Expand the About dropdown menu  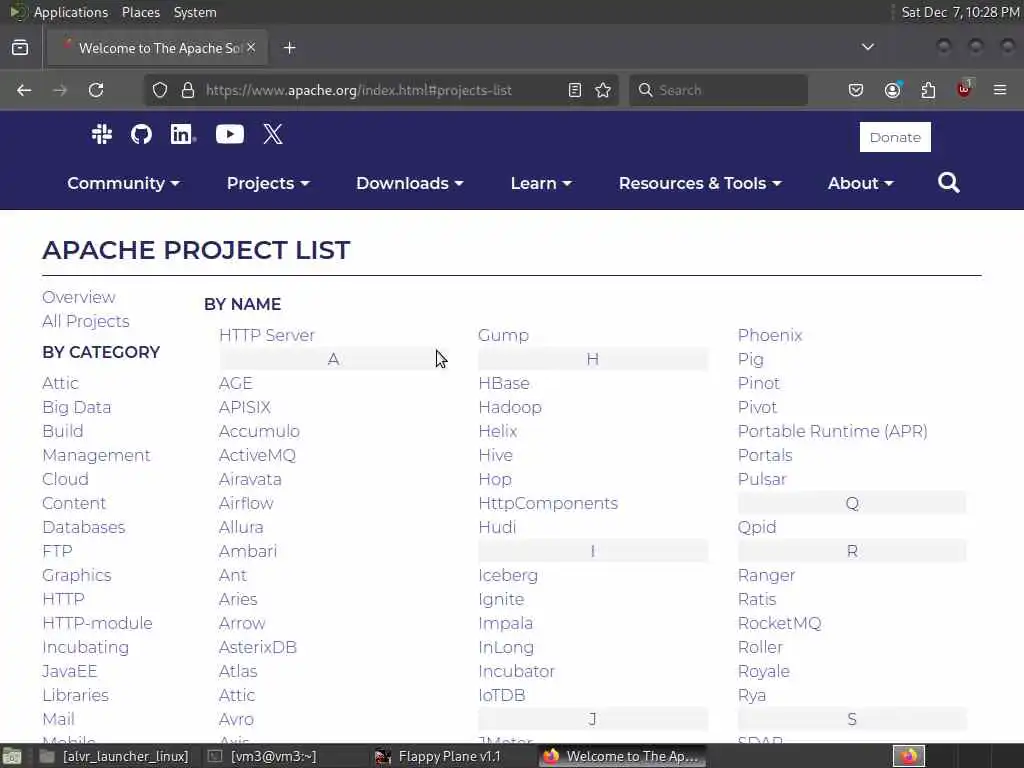pos(860,184)
